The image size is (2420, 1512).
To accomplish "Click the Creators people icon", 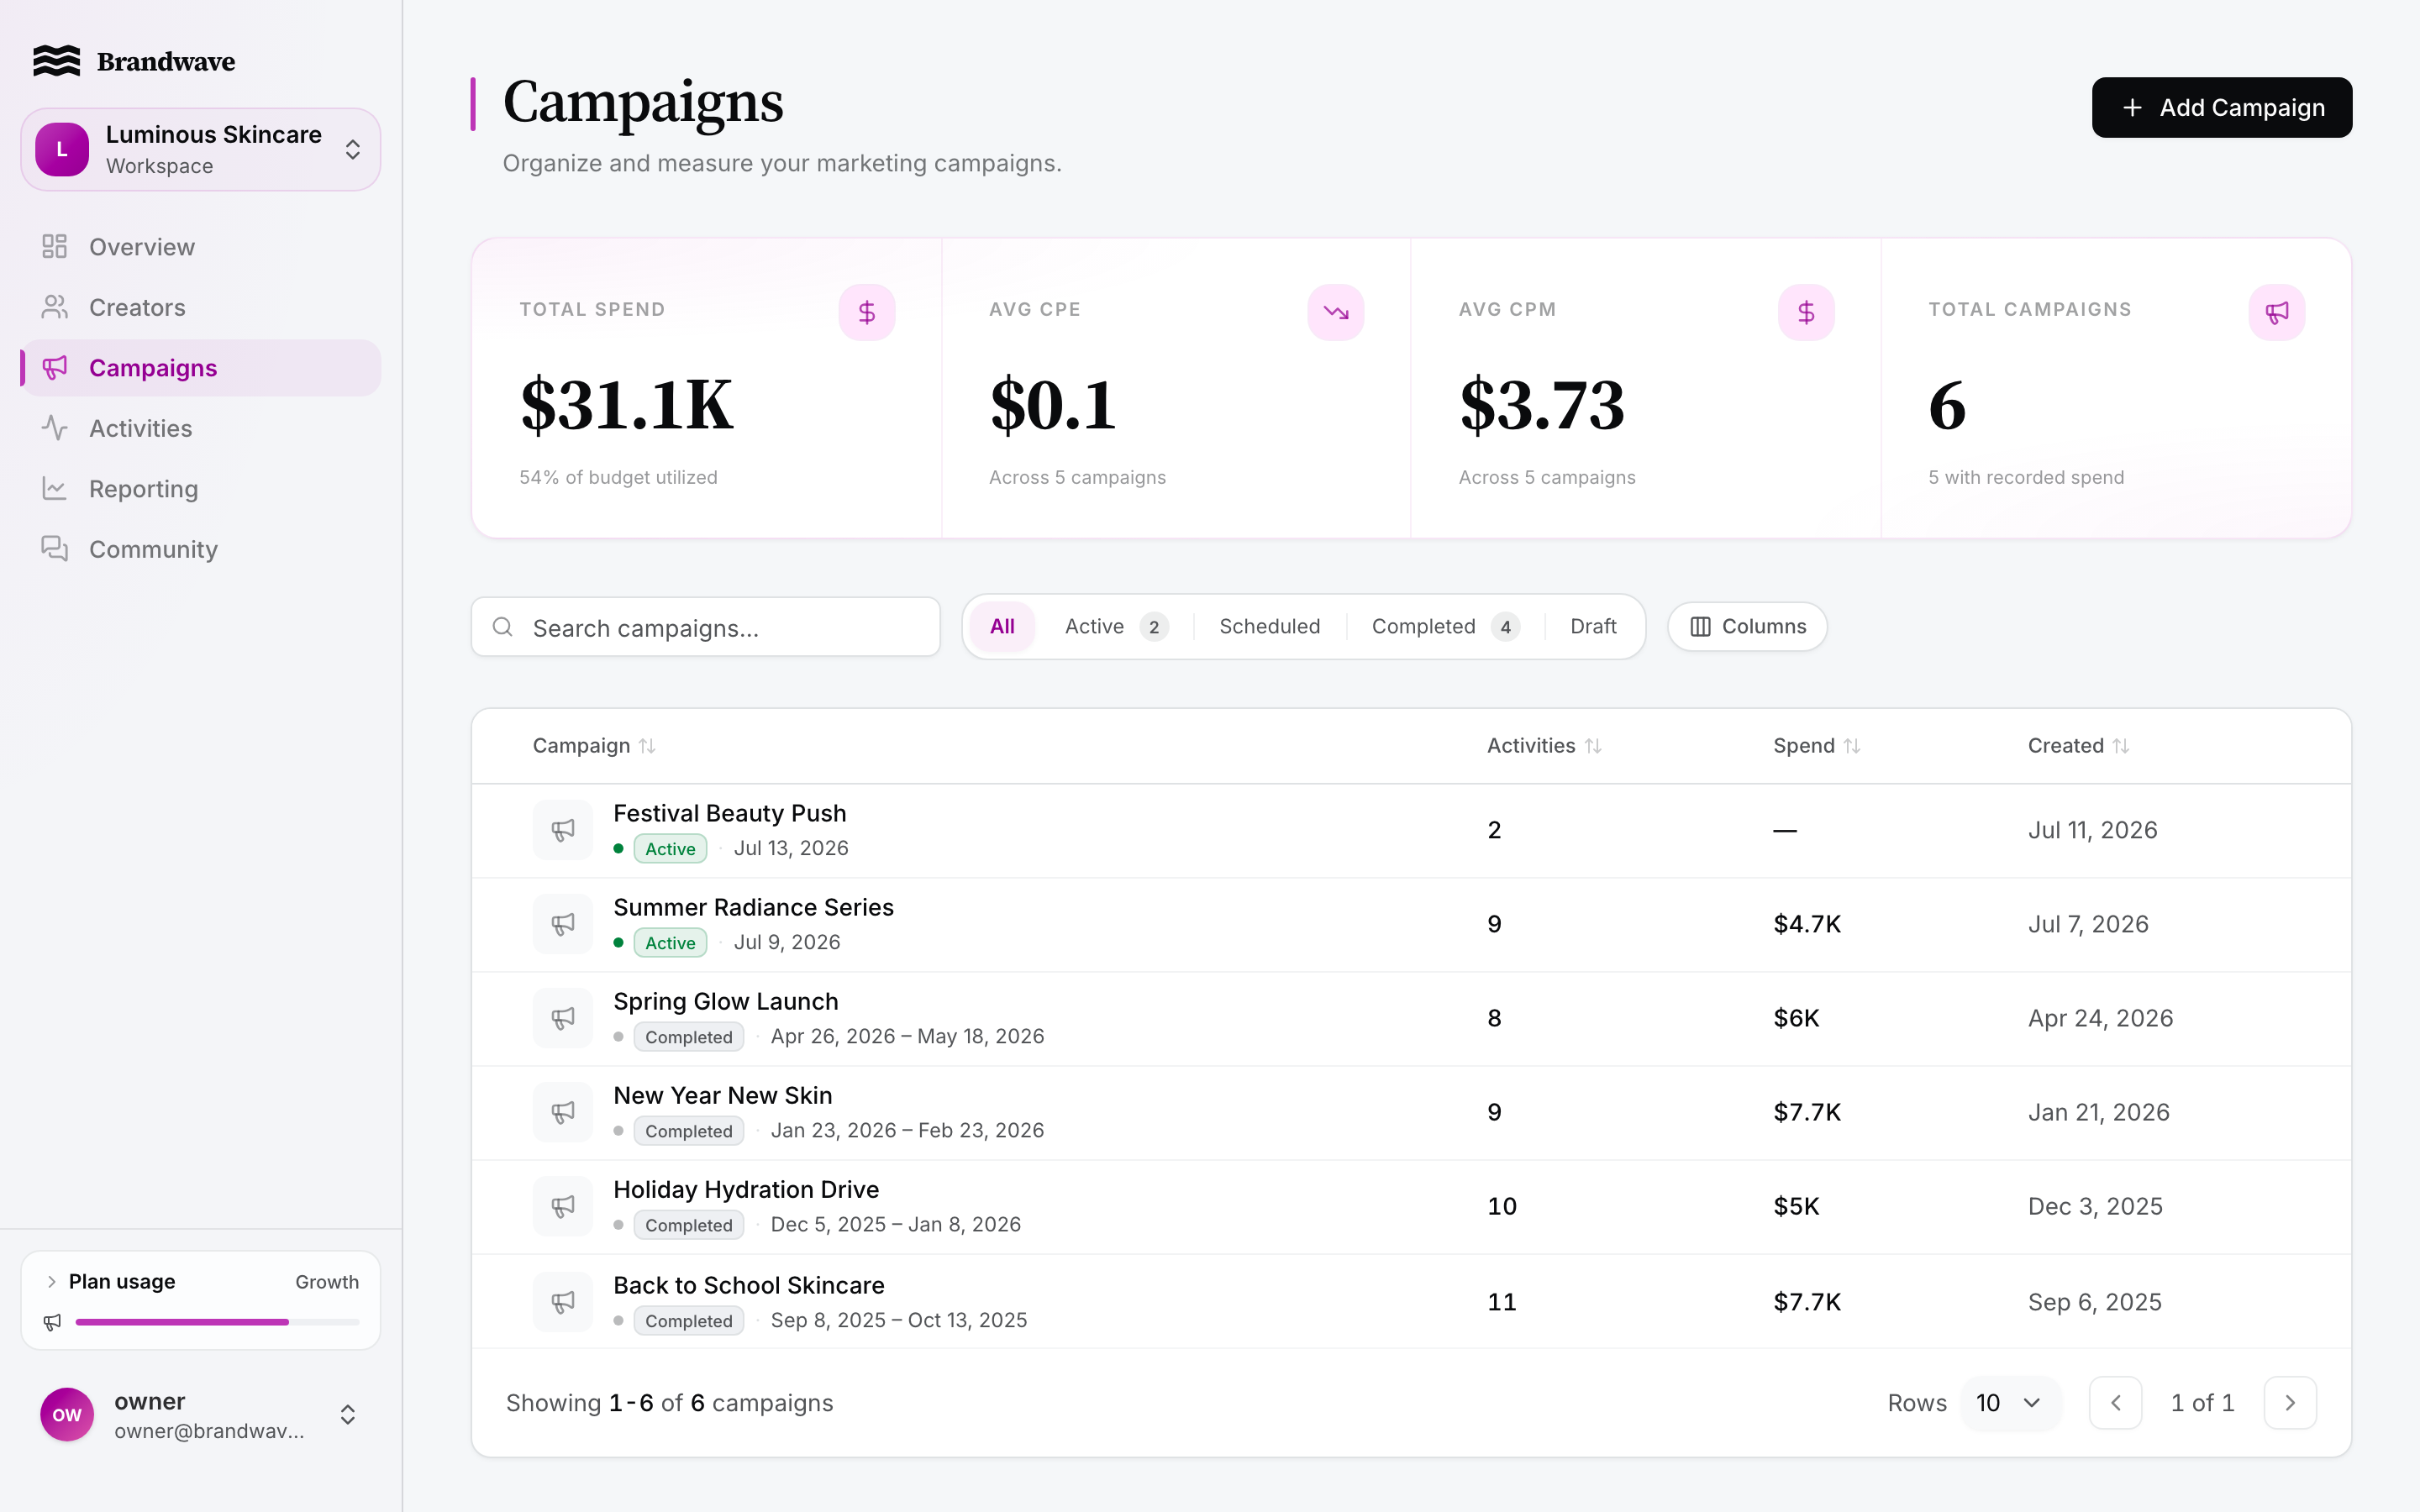I will tap(54, 307).
